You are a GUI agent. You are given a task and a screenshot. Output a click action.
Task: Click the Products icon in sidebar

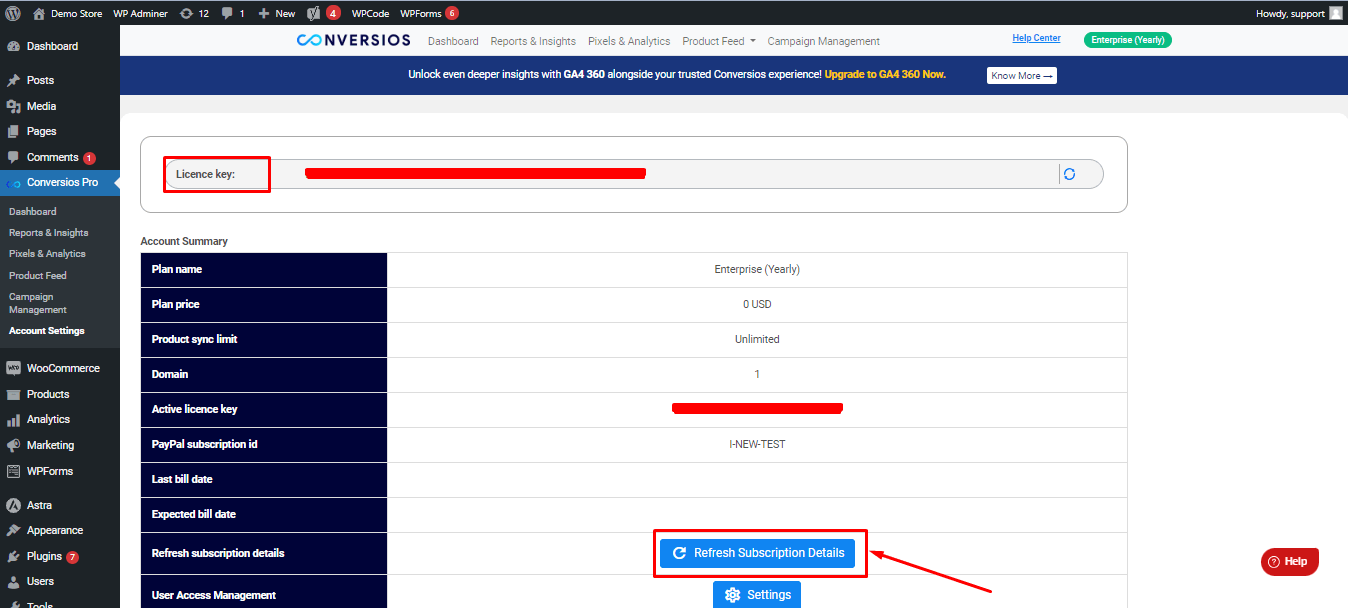click(x=14, y=394)
